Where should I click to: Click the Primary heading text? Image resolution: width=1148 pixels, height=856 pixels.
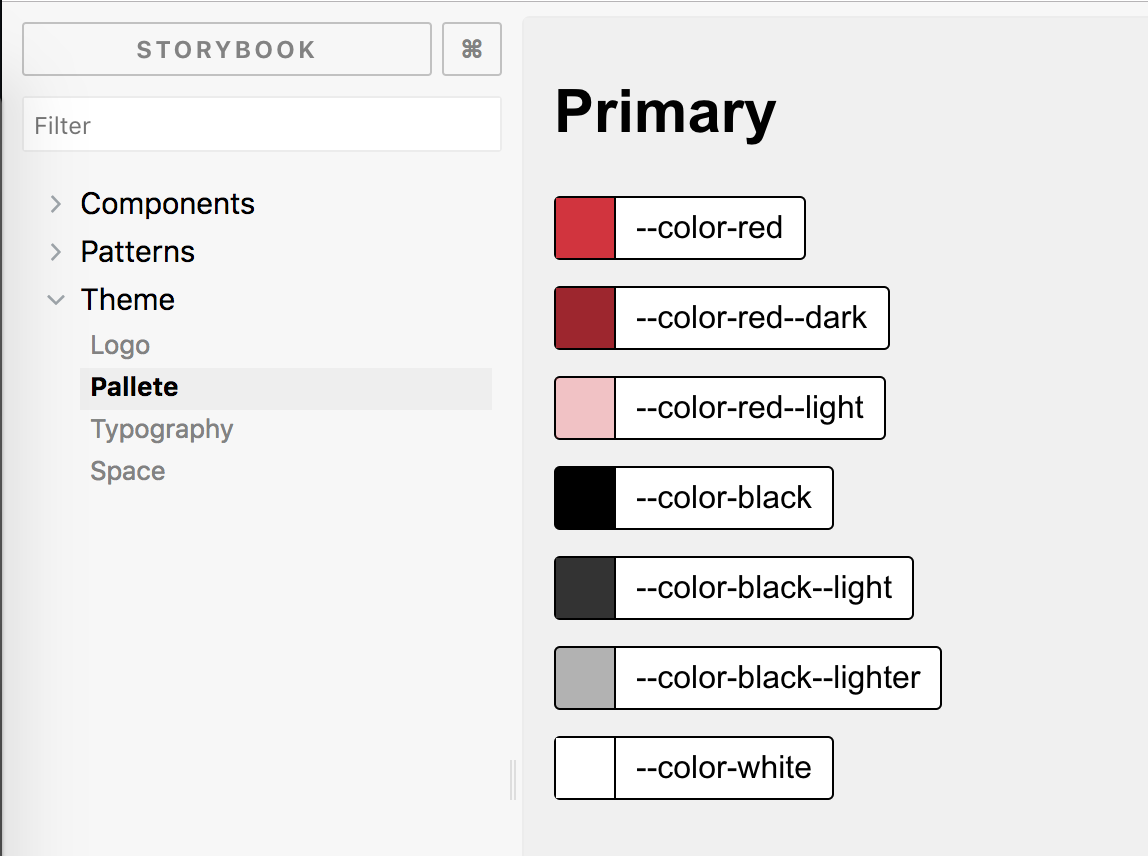pos(665,112)
